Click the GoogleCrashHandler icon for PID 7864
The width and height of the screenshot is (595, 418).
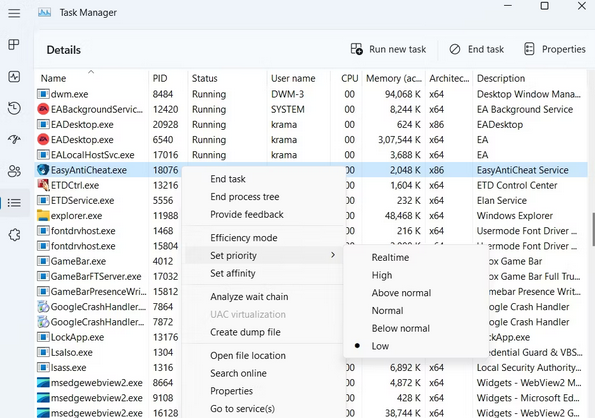(x=43, y=306)
